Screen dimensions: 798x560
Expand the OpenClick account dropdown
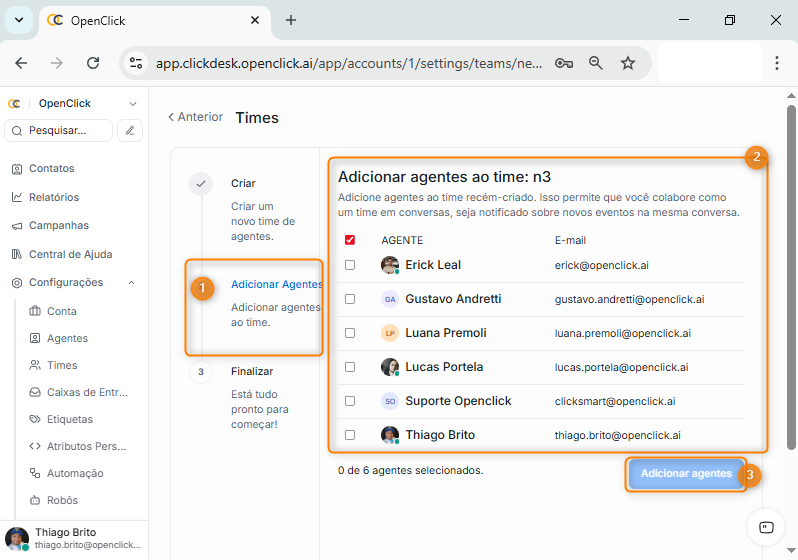(133, 103)
